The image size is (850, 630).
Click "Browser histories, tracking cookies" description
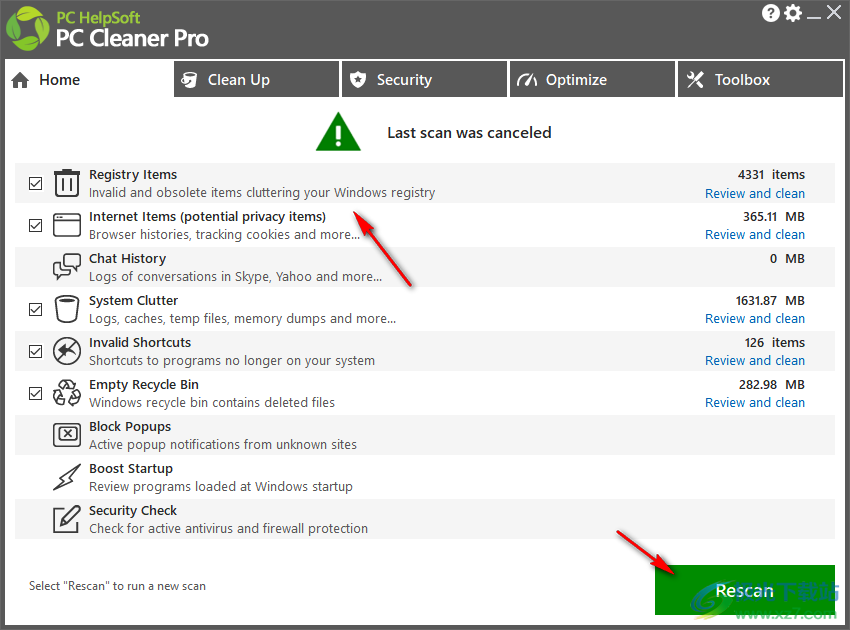click(x=224, y=235)
